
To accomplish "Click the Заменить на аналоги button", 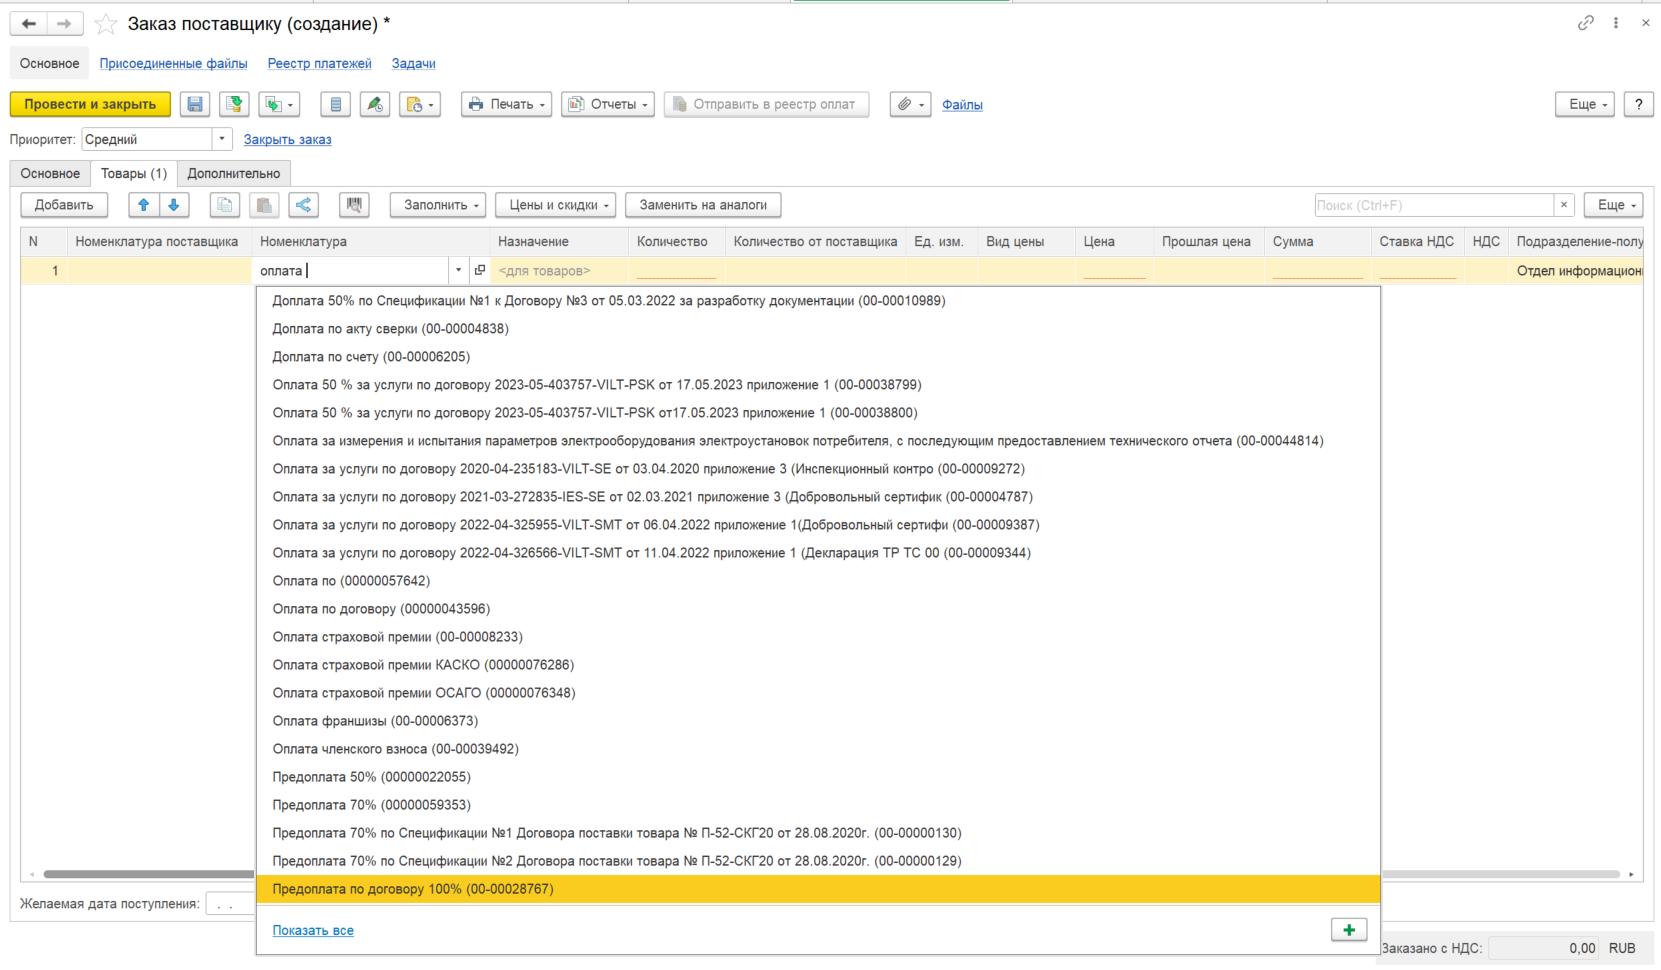I will (x=703, y=205).
